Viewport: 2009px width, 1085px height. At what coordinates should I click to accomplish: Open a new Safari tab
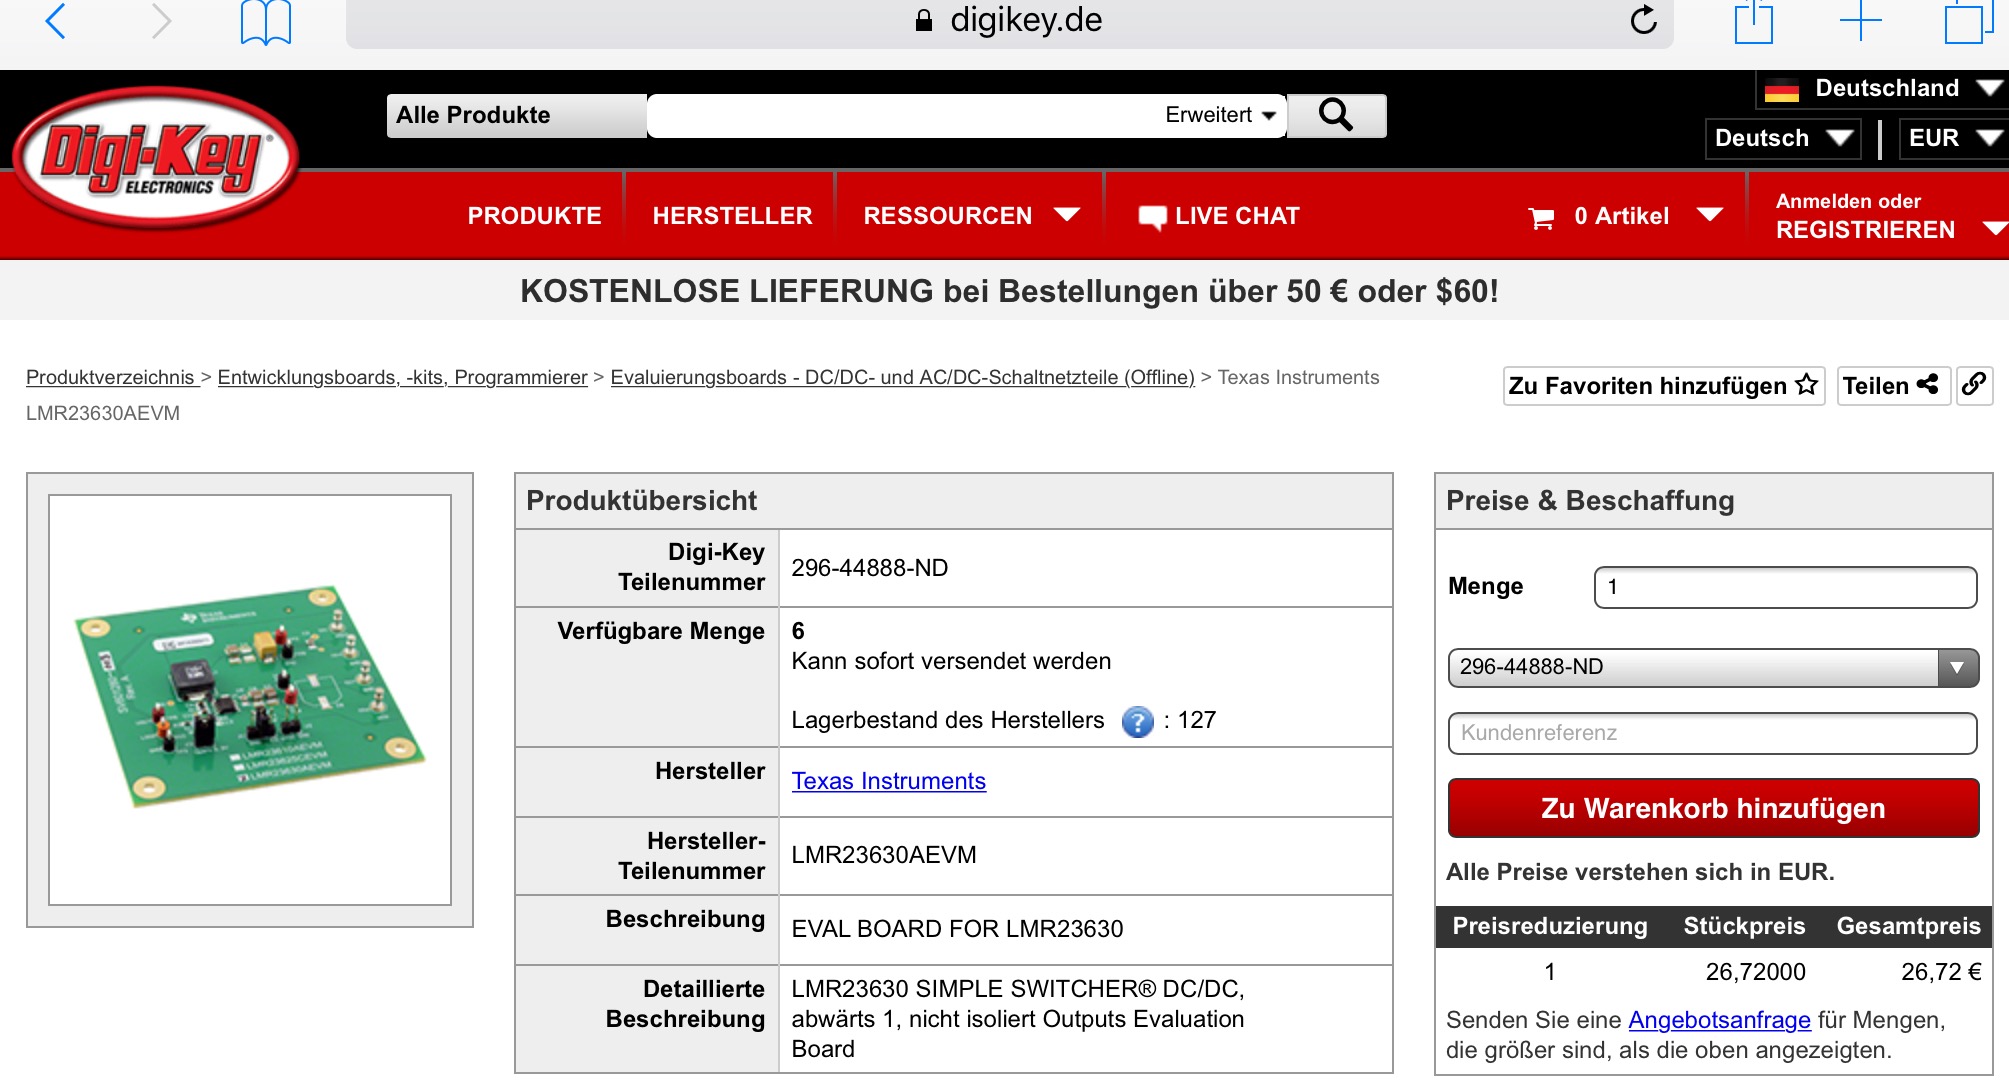(x=1860, y=21)
